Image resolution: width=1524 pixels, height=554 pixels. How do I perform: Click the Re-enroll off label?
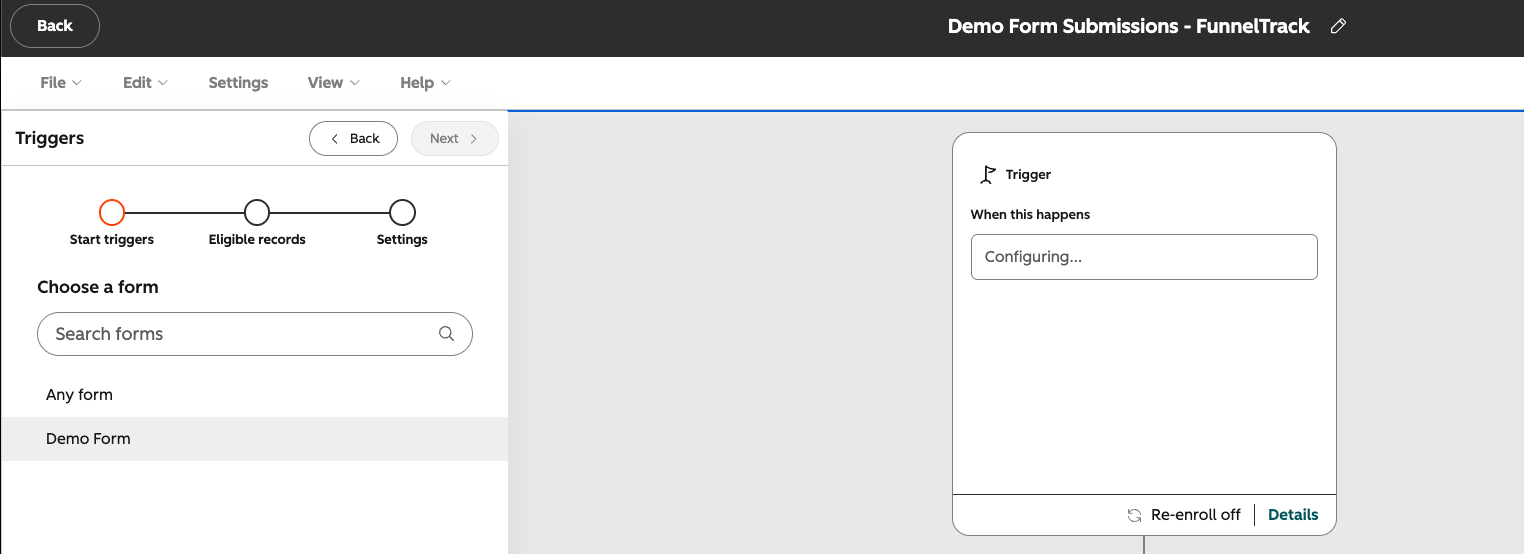tap(1196, 515)
